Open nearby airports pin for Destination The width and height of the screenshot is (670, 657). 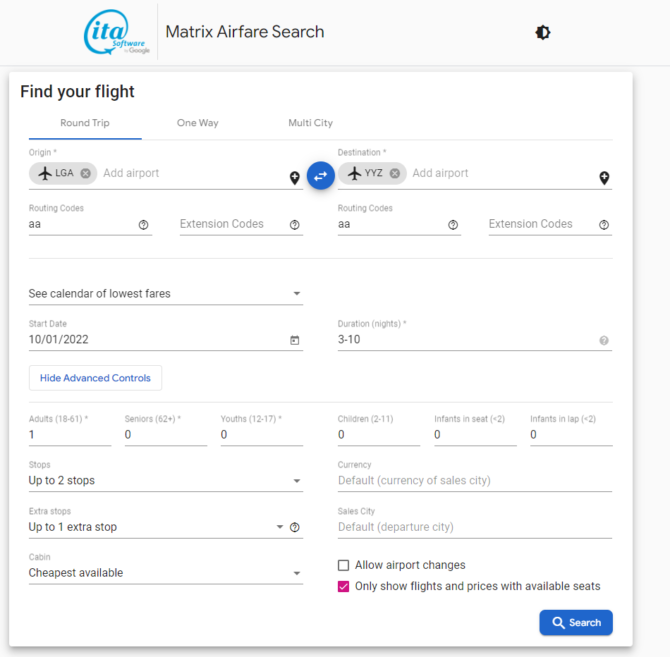[x=604, y=178]
